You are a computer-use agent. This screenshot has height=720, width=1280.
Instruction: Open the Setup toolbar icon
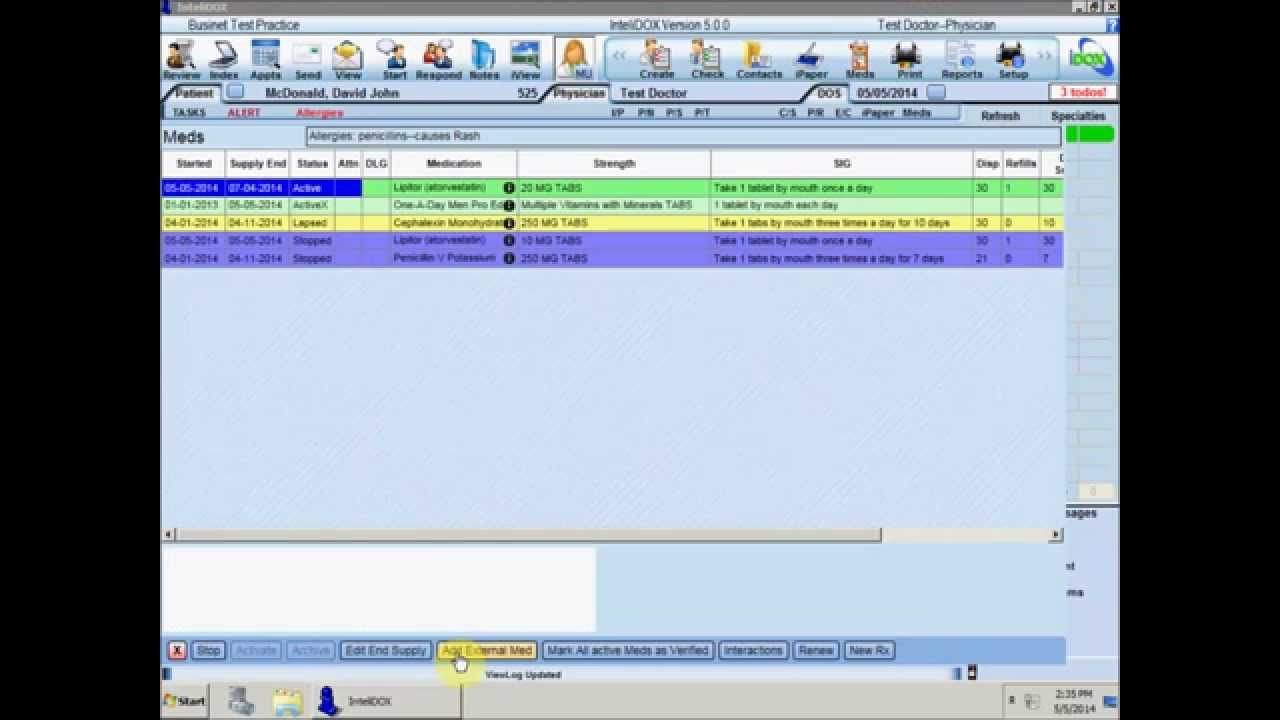(1013, 59)
